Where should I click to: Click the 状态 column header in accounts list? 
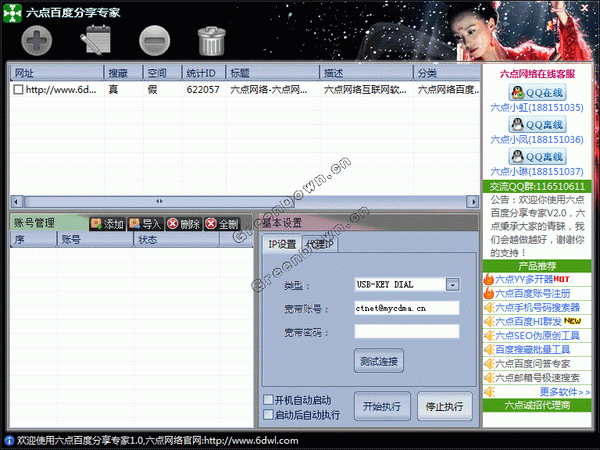[176, 240]
